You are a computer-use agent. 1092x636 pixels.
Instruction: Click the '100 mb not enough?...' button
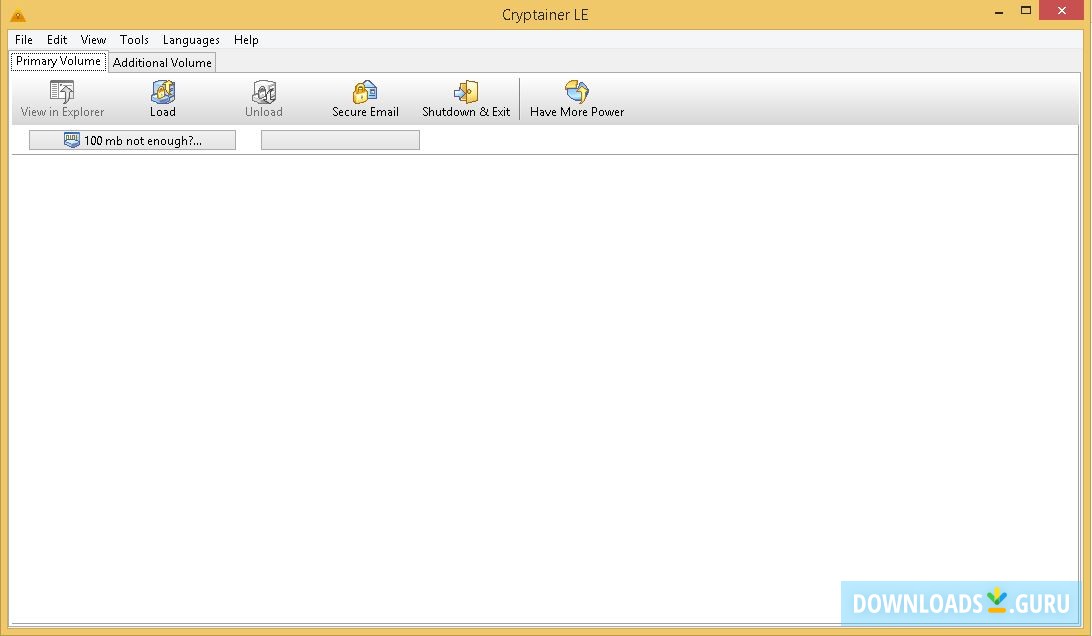coord(132,140)
